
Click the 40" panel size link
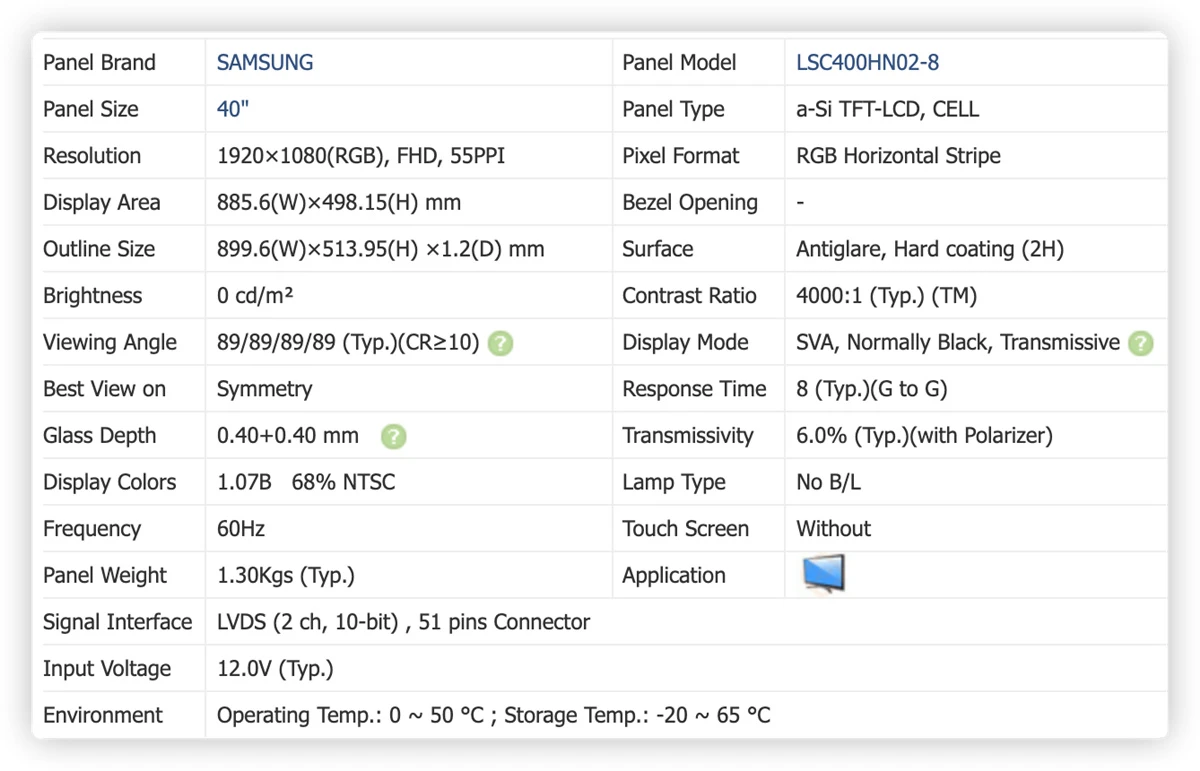(x=233, y=109)
